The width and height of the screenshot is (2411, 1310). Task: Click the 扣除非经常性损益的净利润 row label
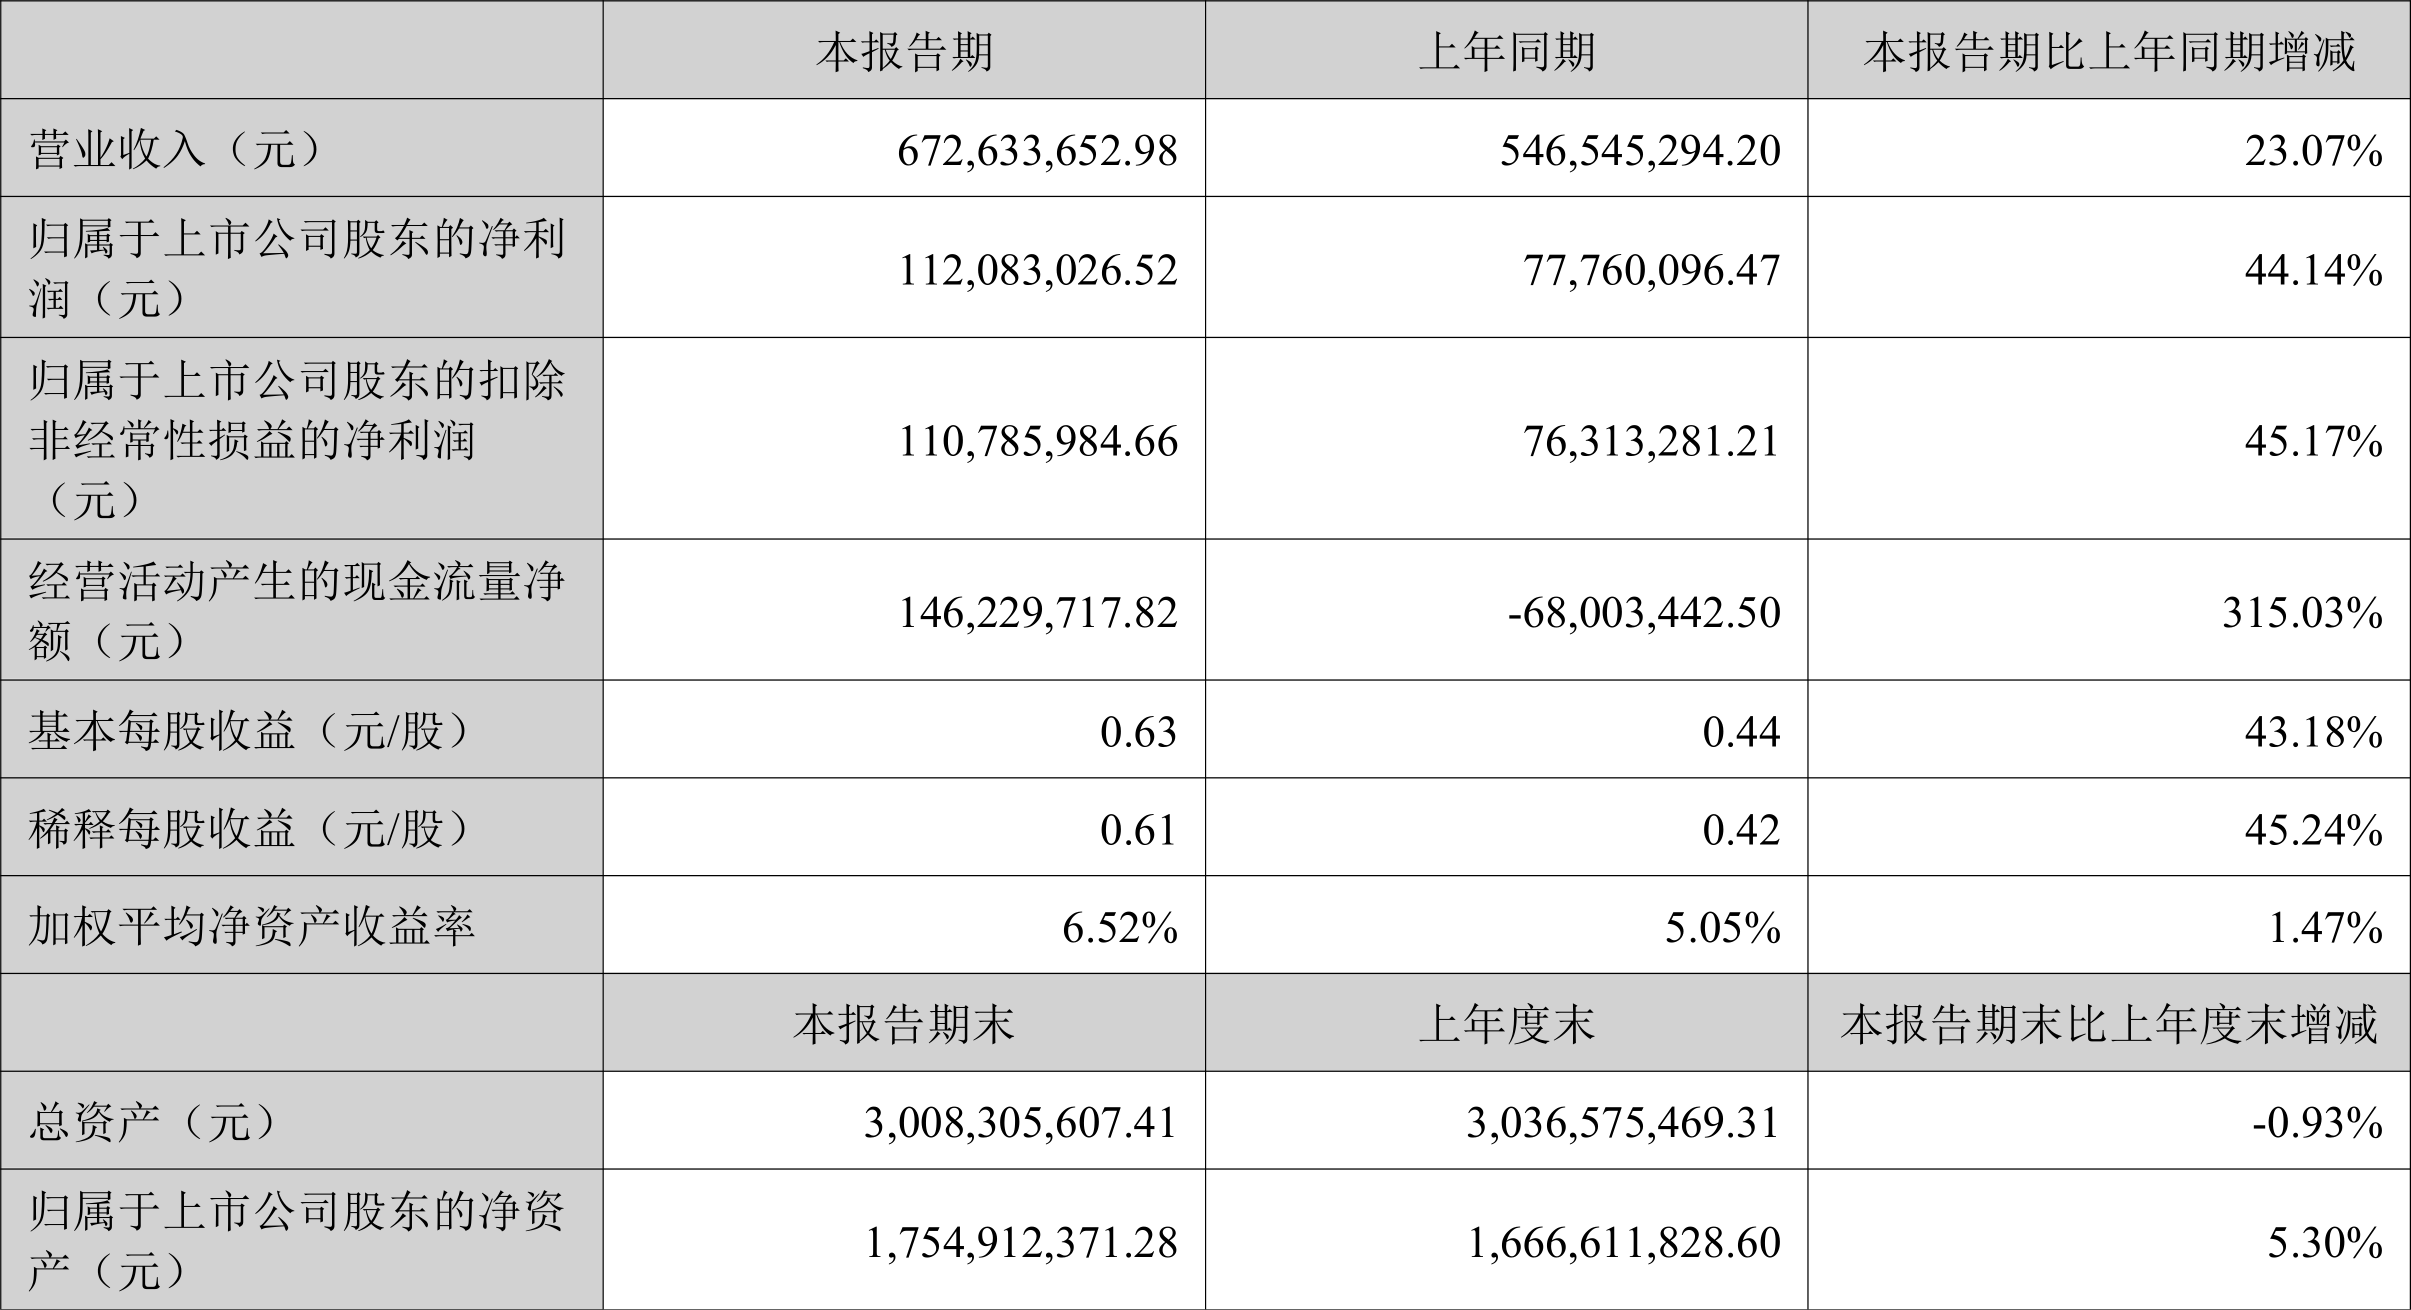(x=297, y=440)
